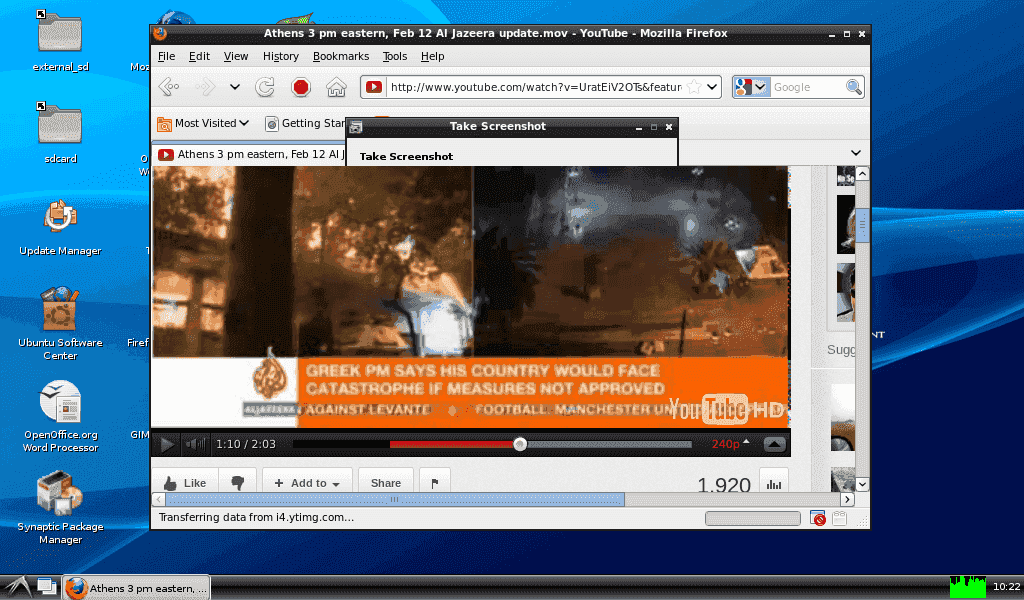Launch Synaptic Package Manager desktop icon
This screenshot has width=1024, height=600.
pos(60,507)
